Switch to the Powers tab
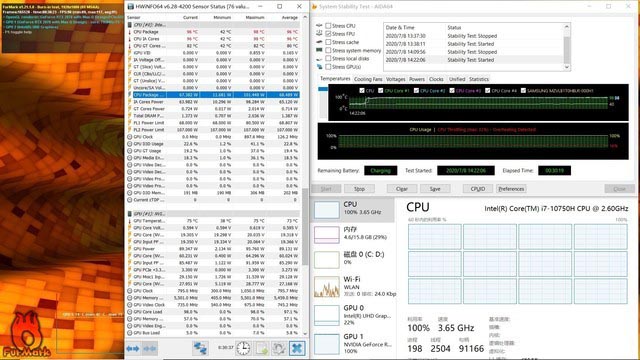 click(417, 79)
